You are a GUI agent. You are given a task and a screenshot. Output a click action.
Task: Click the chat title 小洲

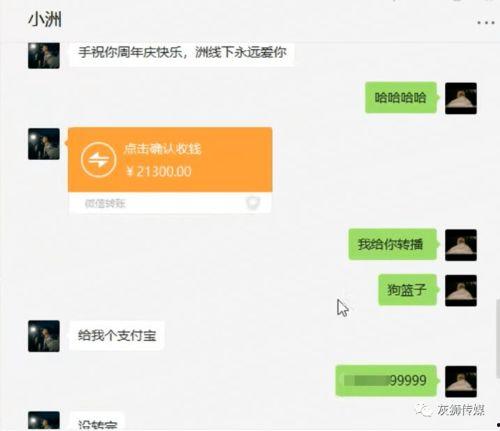point(45,19)
